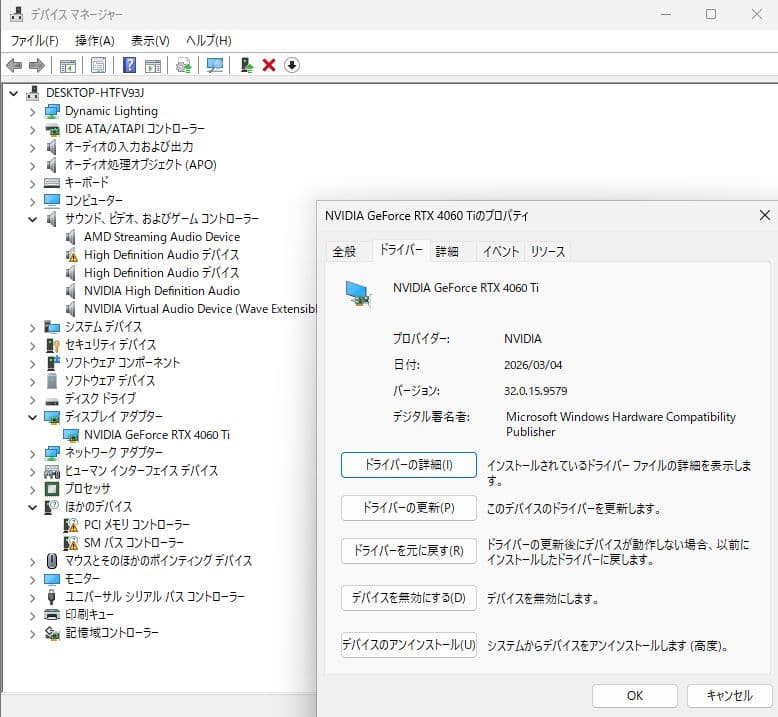Click the mouse icon for マウス devices
Image resolution: width=778 pixels, height=717 pixels.
click(x=52, y=561)
